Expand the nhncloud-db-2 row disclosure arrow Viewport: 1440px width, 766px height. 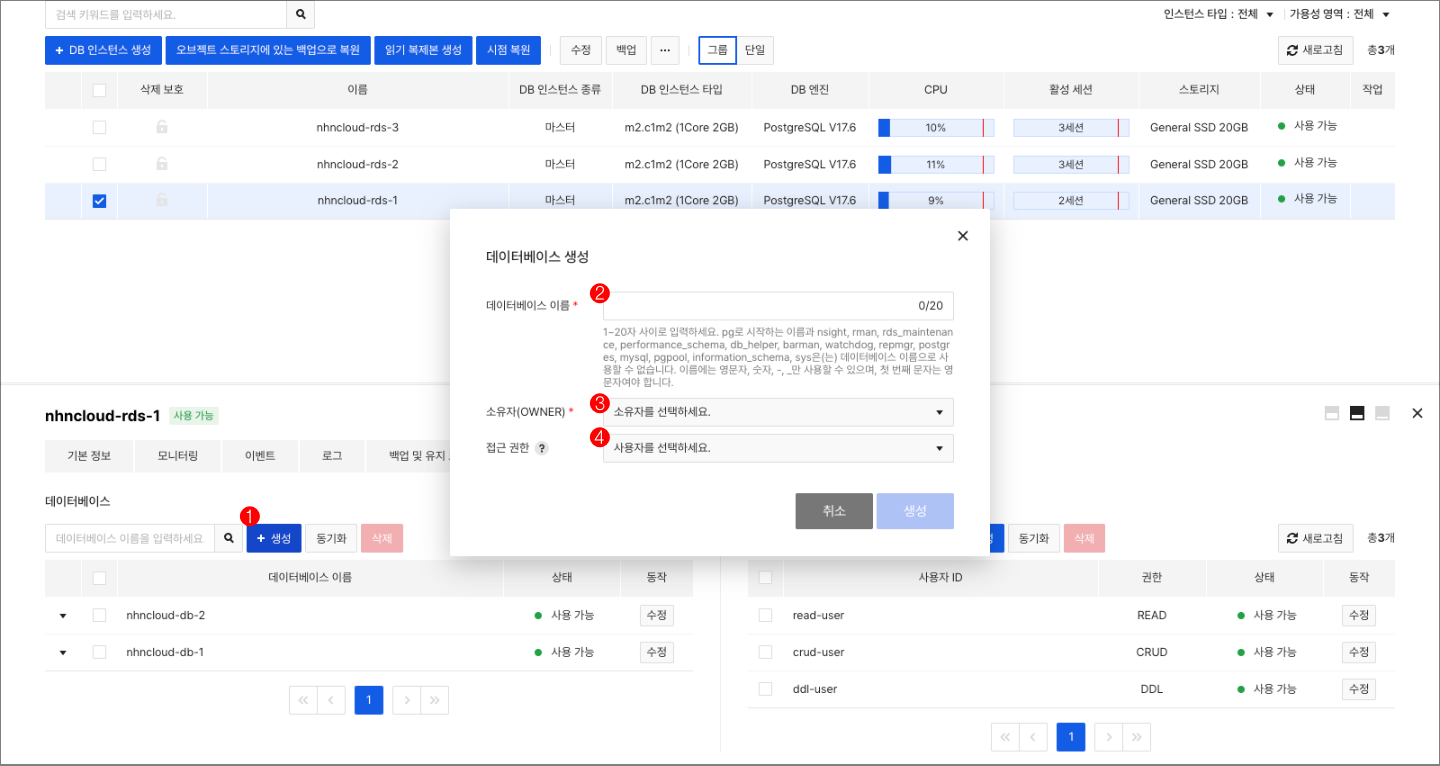pos(62,615)
